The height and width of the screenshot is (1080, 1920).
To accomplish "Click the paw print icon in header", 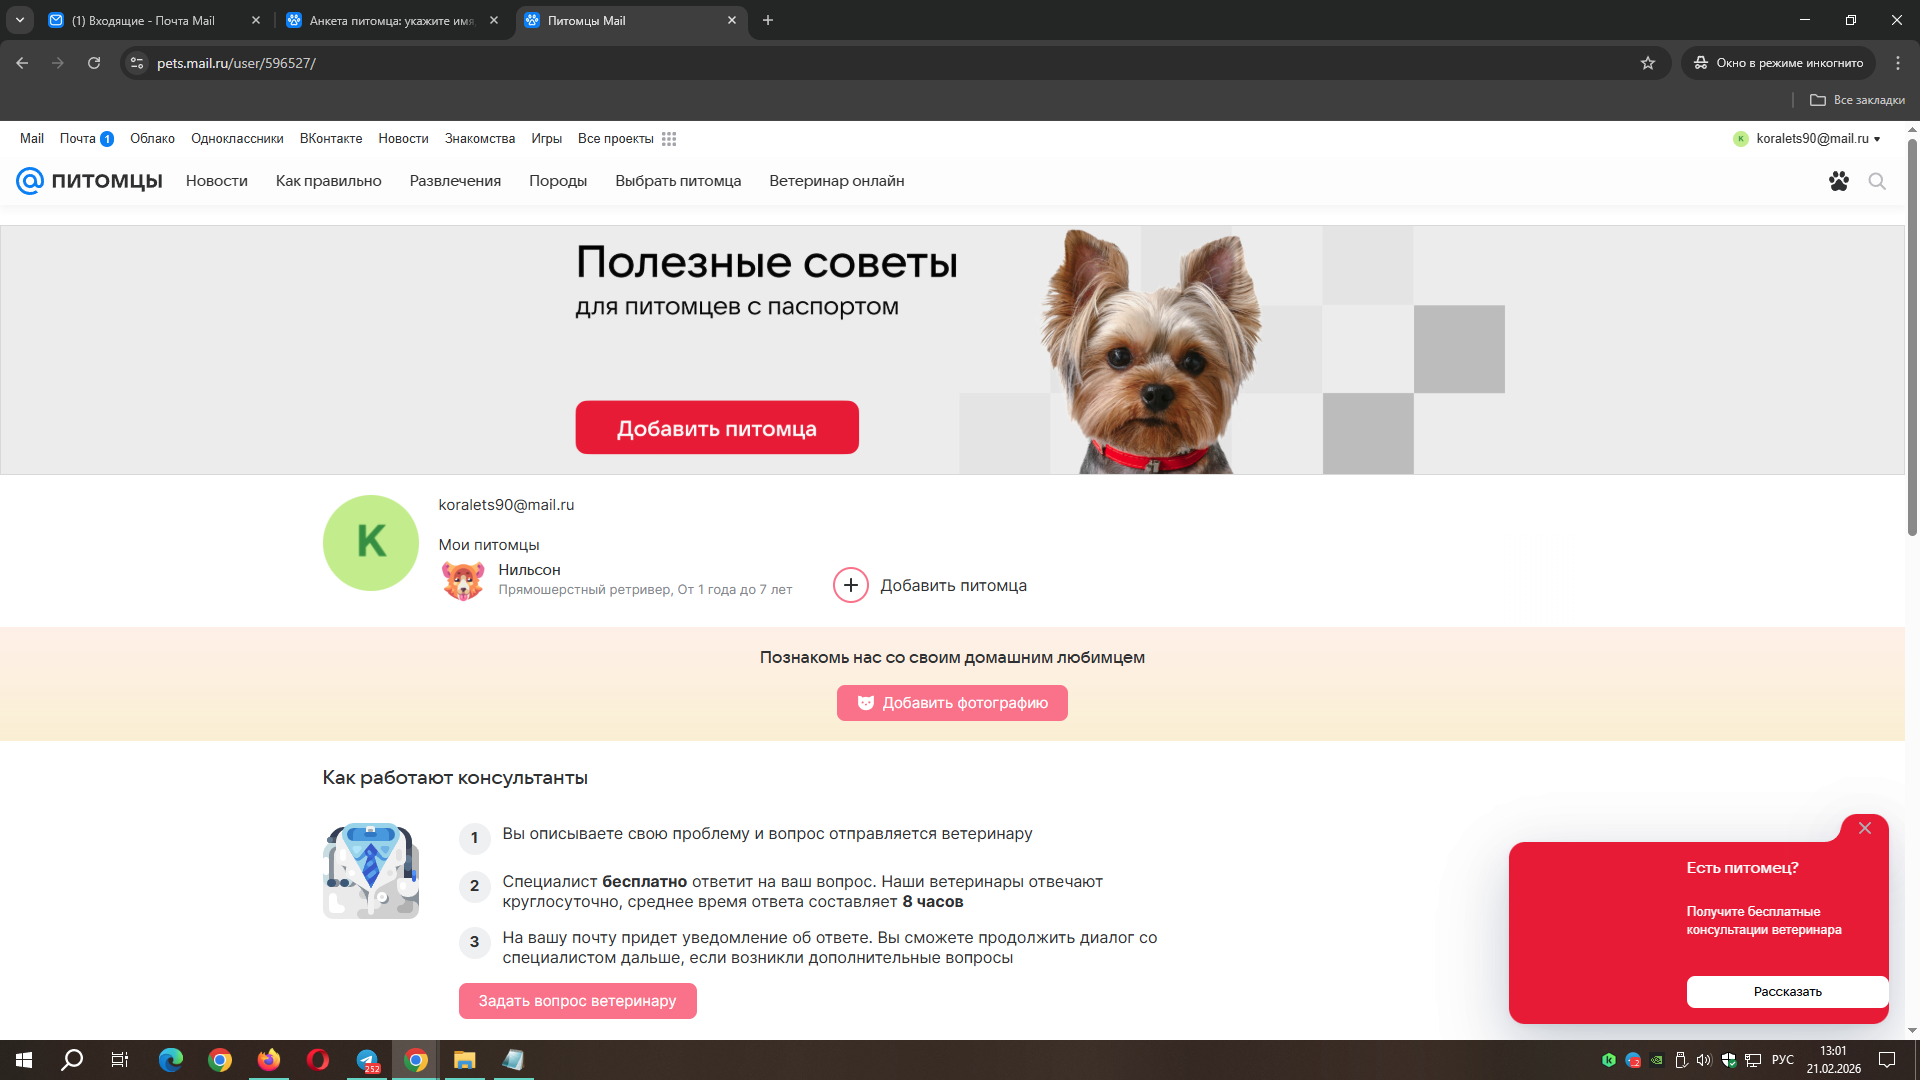I will pyautogui.click(x=1838, y=181).
